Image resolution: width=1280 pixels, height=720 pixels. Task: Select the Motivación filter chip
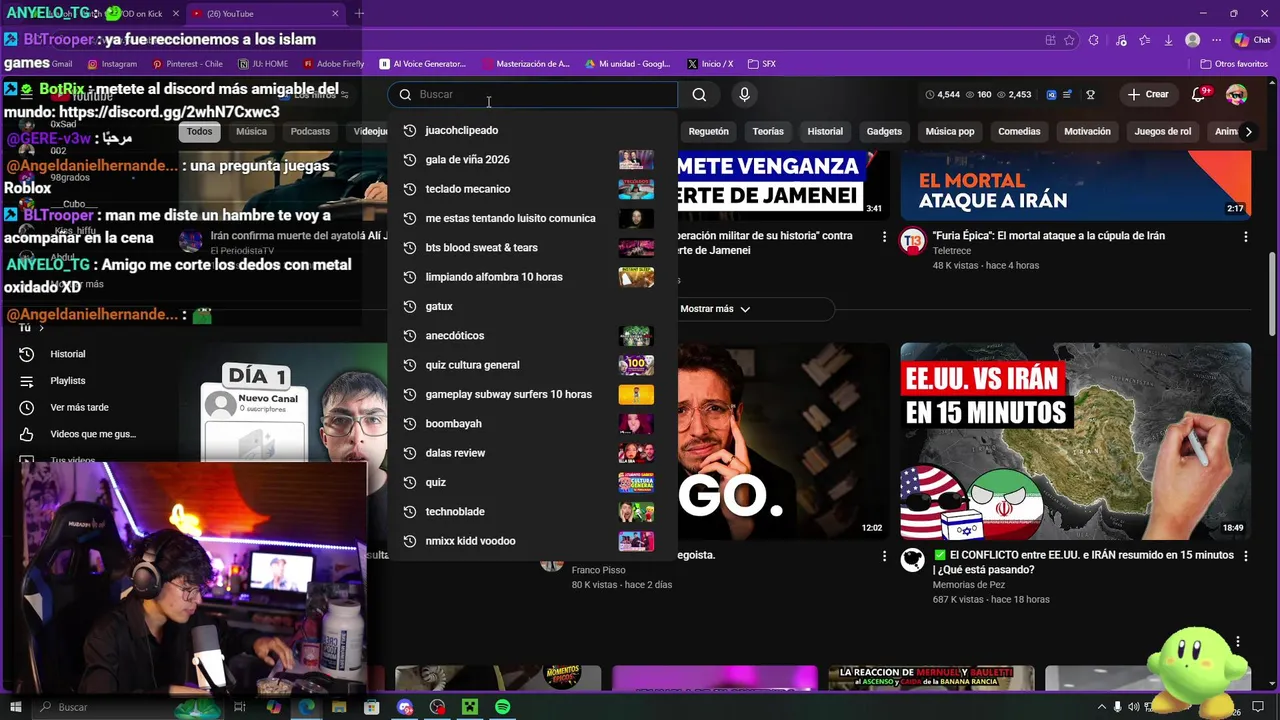click(1087, 131)
